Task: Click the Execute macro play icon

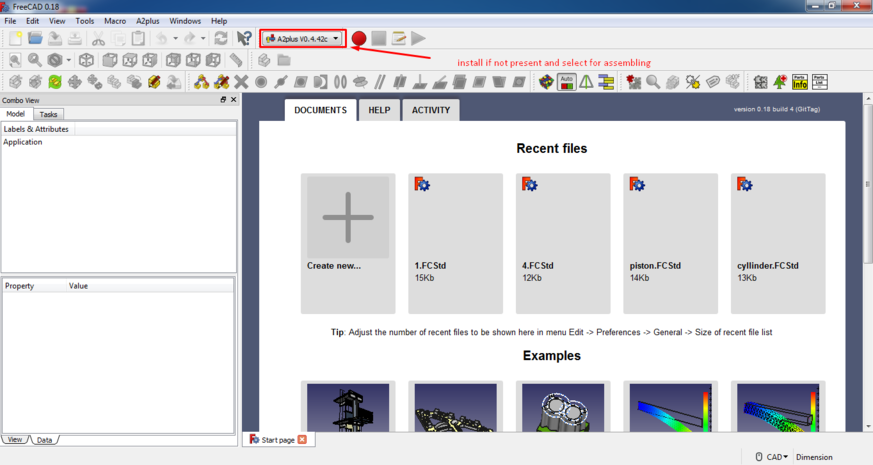Action: click(419, 38)
